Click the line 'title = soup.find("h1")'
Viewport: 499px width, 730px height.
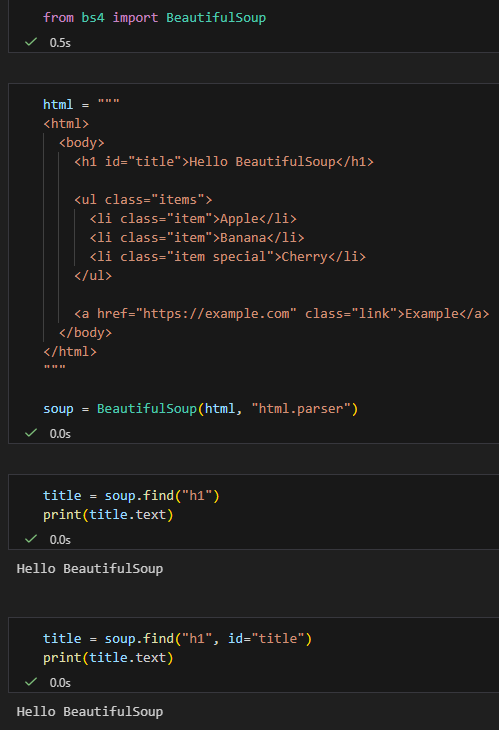pos(131,496)
